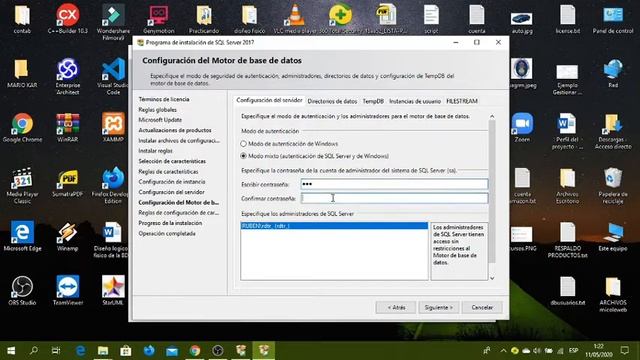Switch to Directorios de datos tab

[x=332, y=101]
